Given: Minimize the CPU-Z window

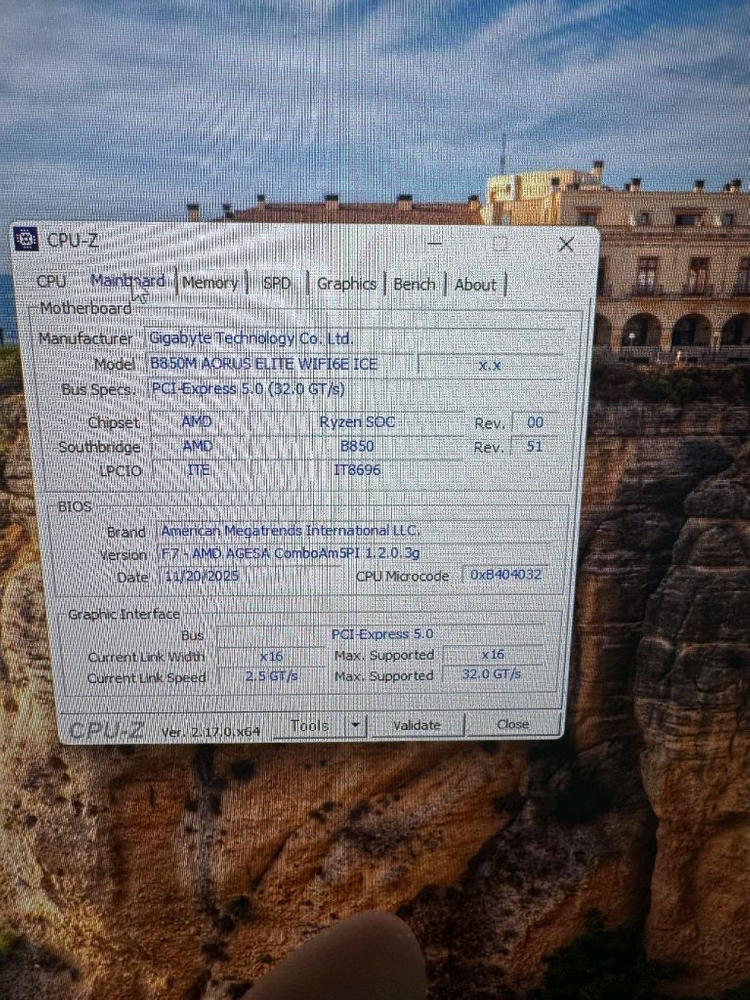Looking at the screenshot, I should click(434, 243).
